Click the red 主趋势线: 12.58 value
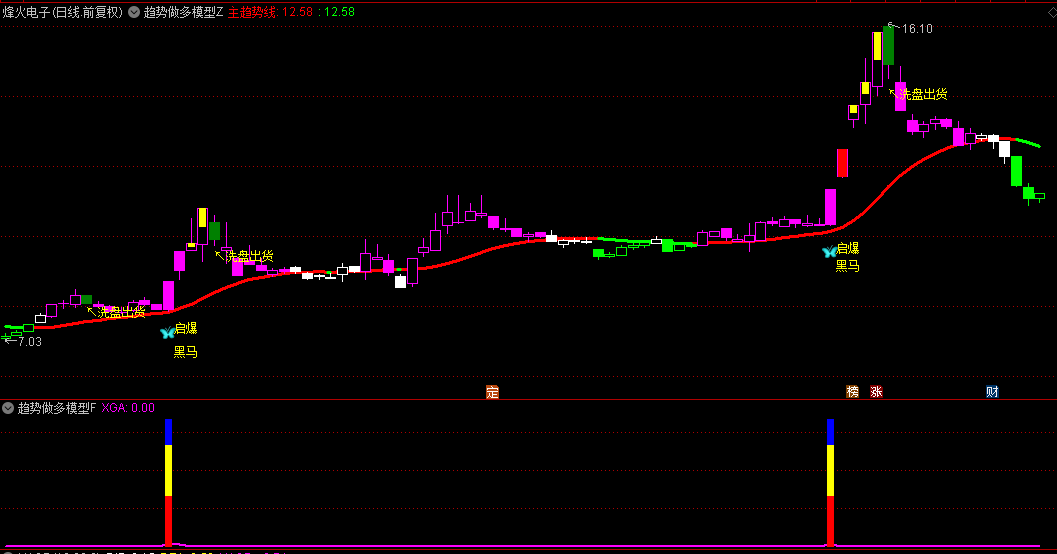The width and height of the screenshot is (1057, 554). coord(270,12)
